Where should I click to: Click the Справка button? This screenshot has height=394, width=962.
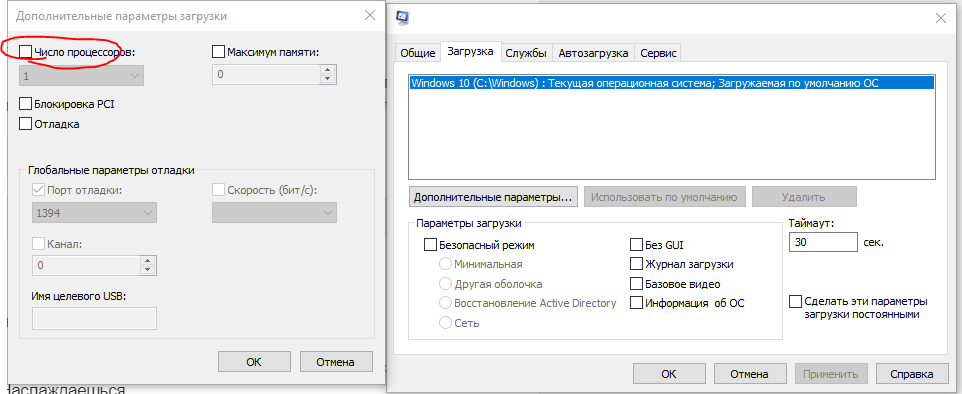pos(913,374)
